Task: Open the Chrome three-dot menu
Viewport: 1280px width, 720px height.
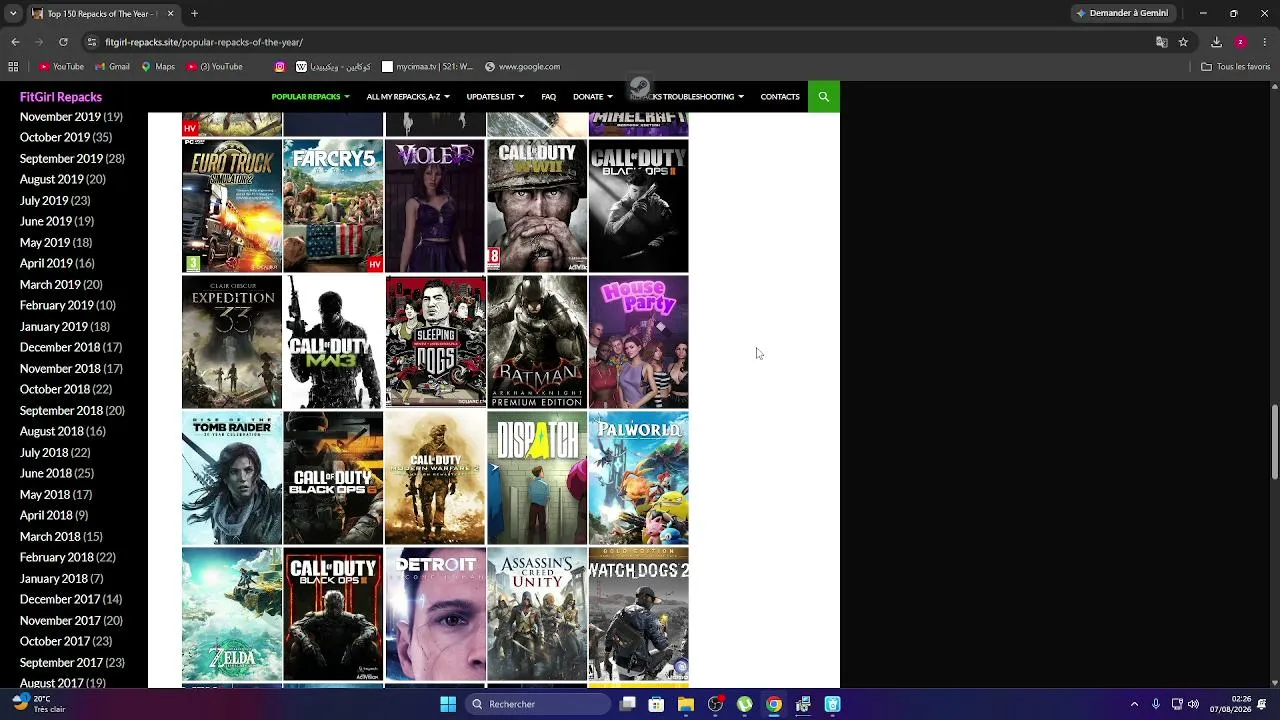Action: [1264, 42]
